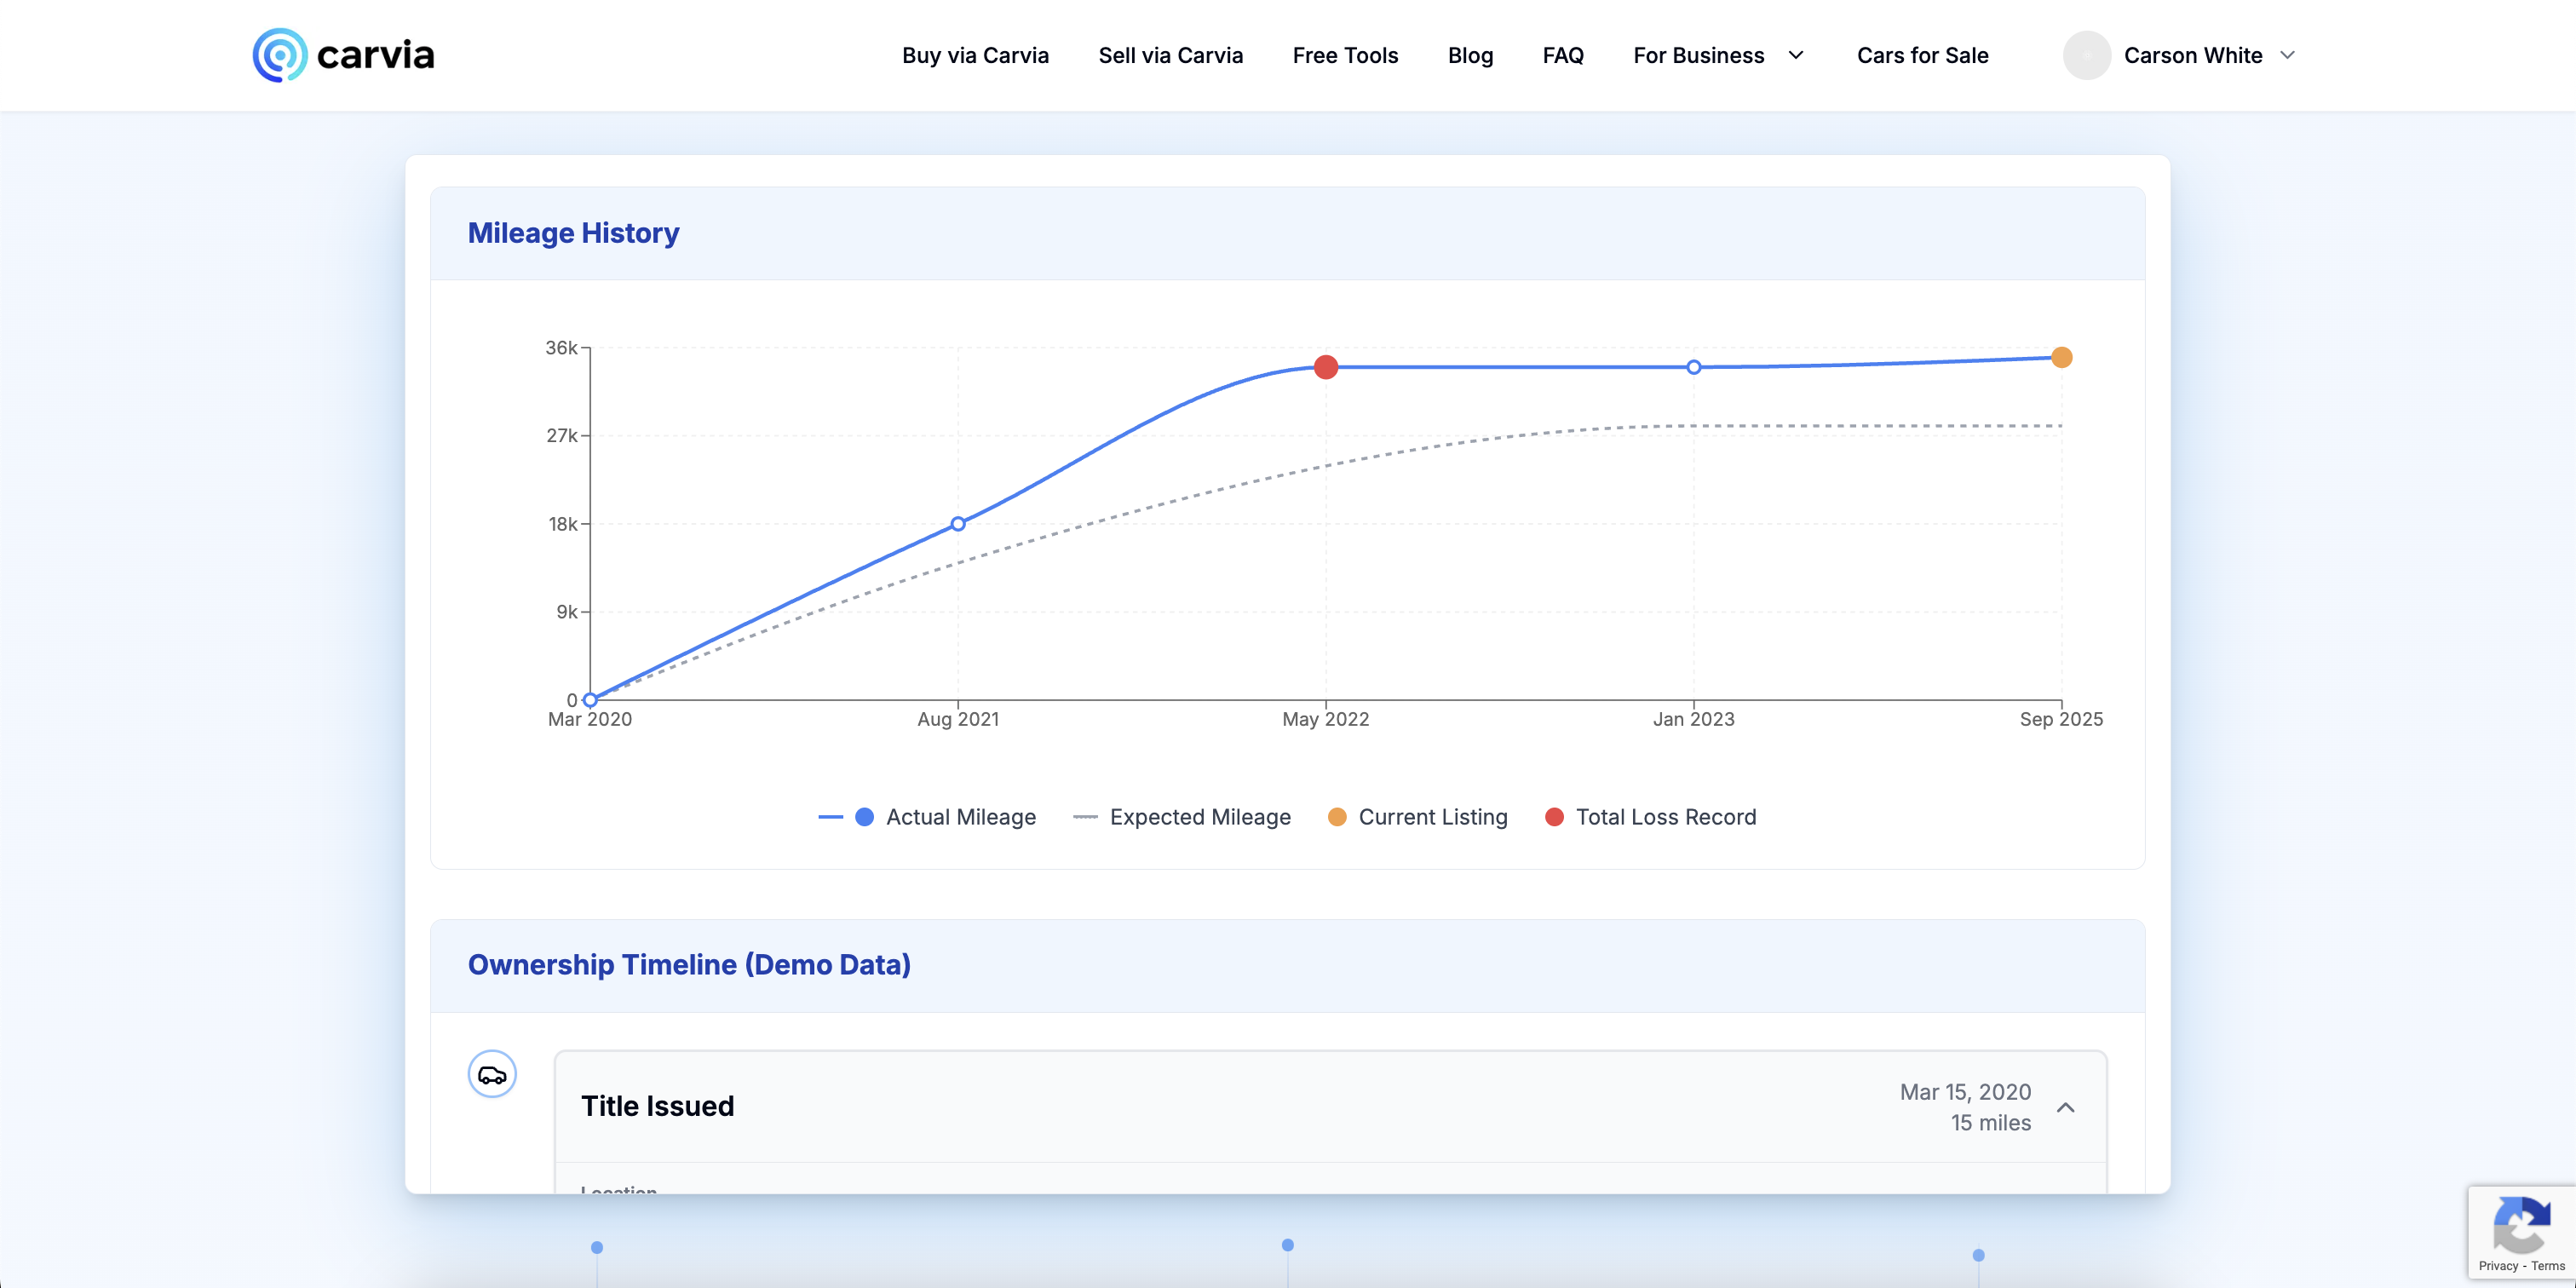Collapse the Title Issued entry chevron
Screen dimensions: 2576x1288
[x=2066, y=1107]
